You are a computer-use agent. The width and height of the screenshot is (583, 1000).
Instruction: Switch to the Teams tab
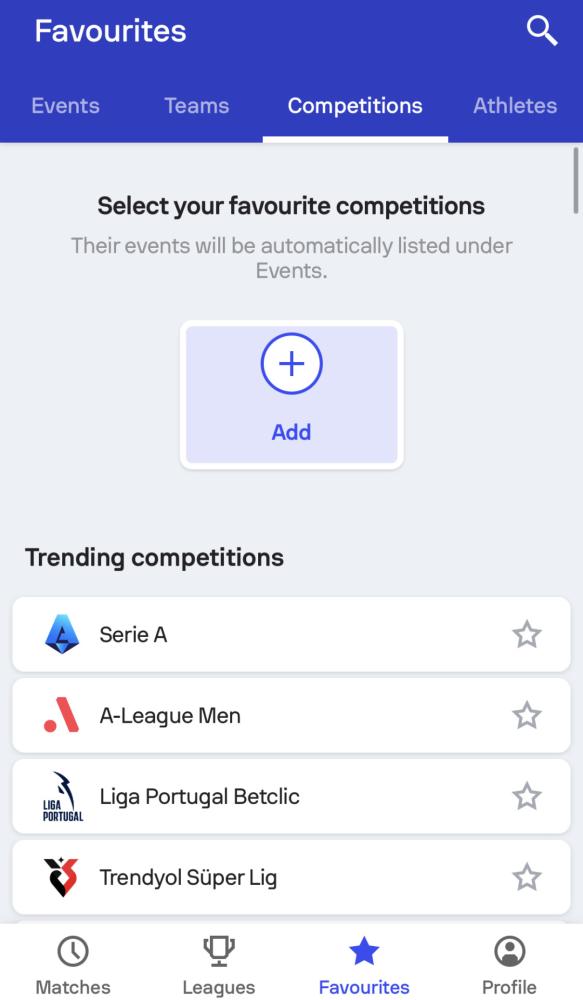click(196, 106)
